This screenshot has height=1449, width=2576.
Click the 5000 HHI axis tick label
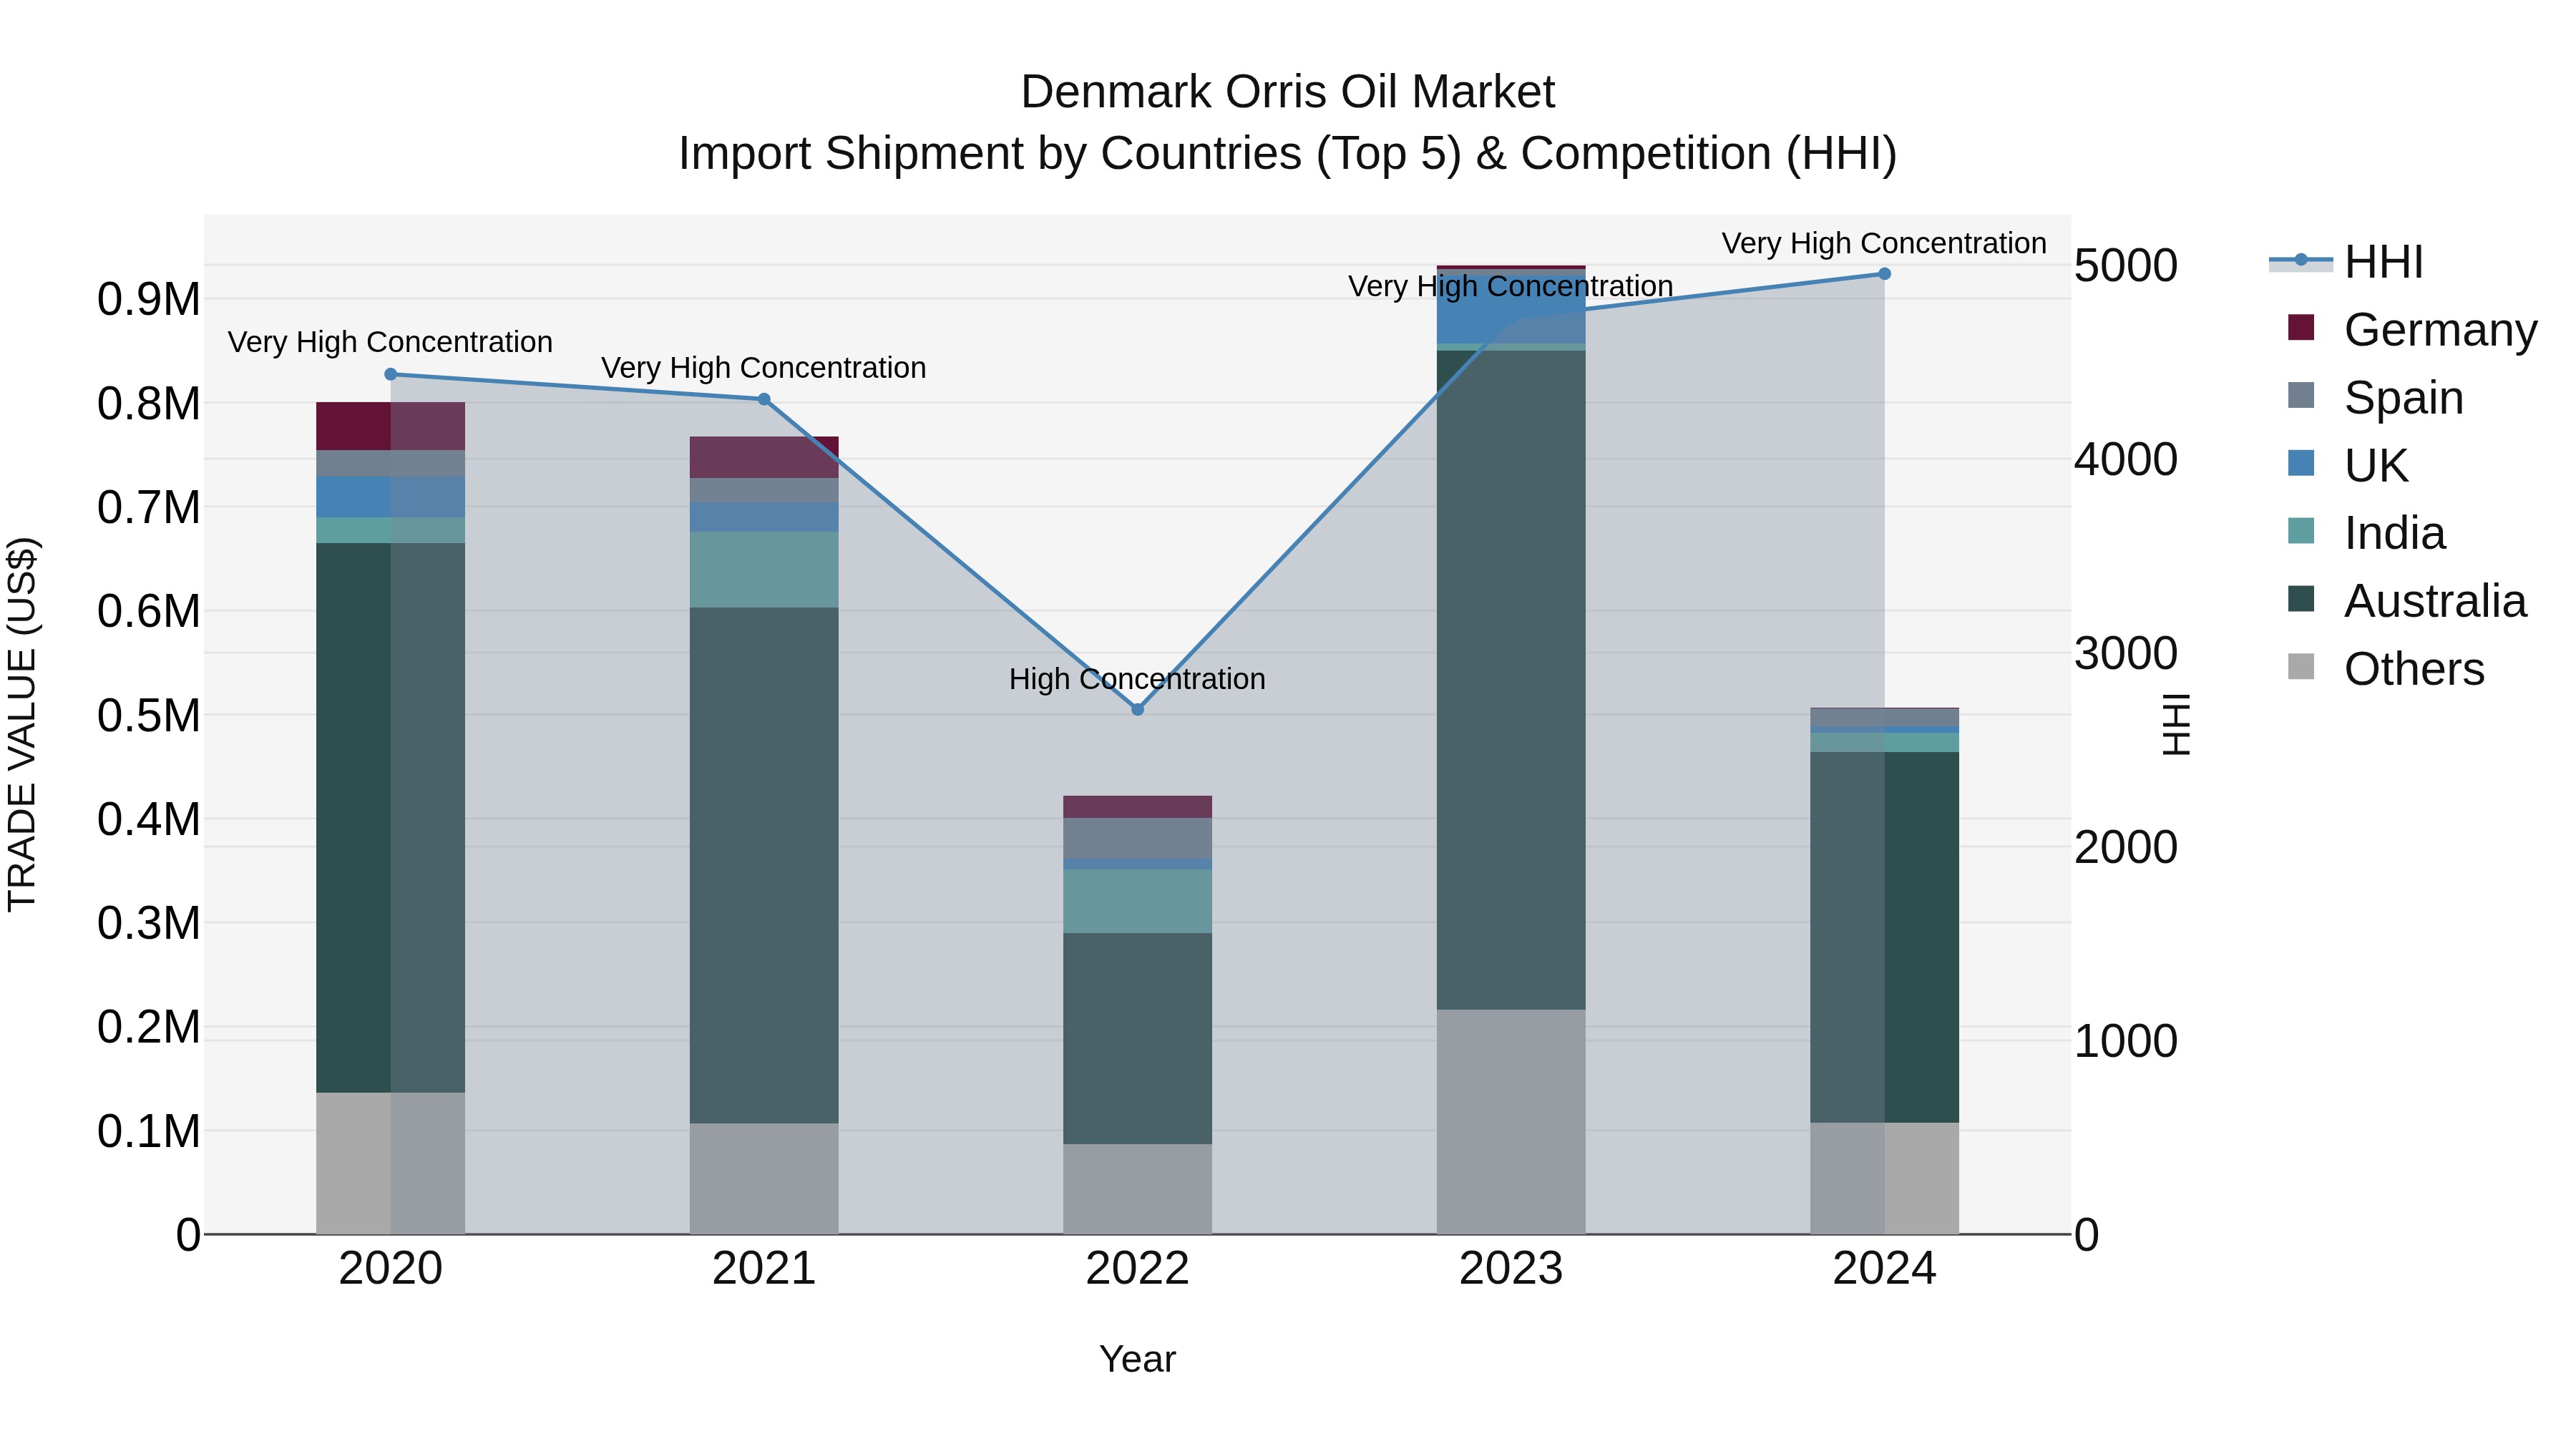click(2126, 266)
